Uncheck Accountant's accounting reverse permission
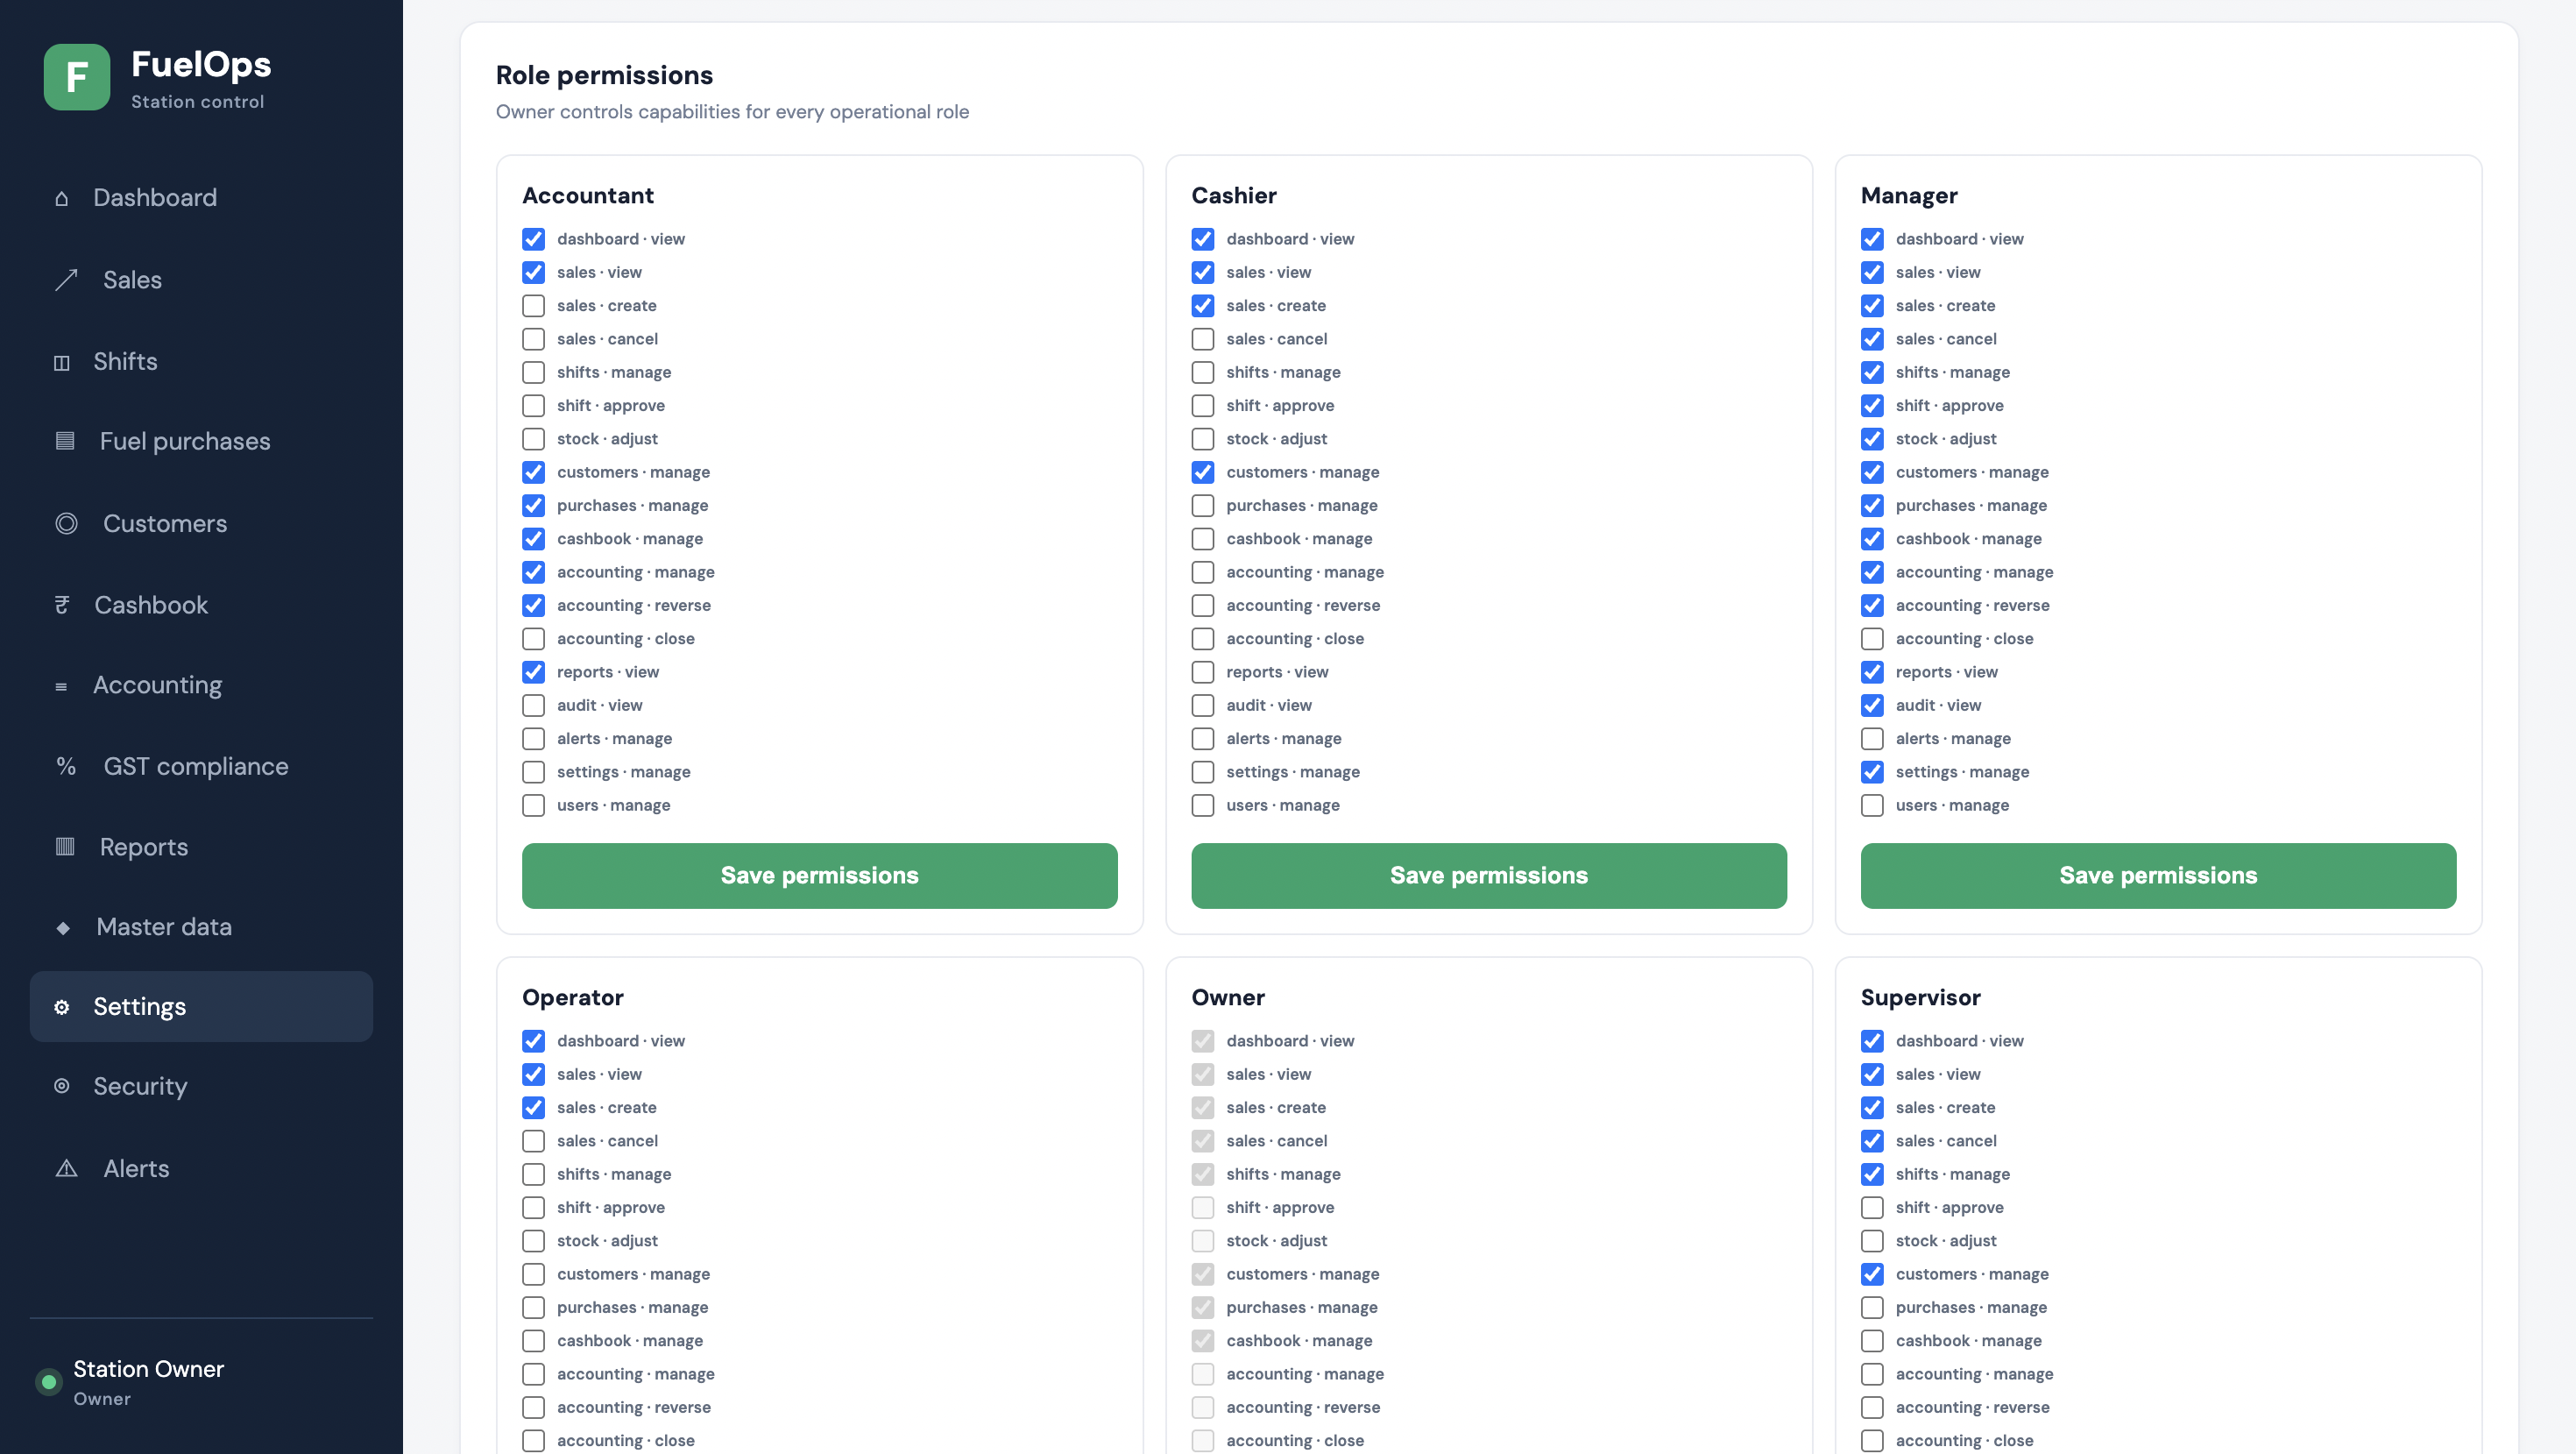 534,606
